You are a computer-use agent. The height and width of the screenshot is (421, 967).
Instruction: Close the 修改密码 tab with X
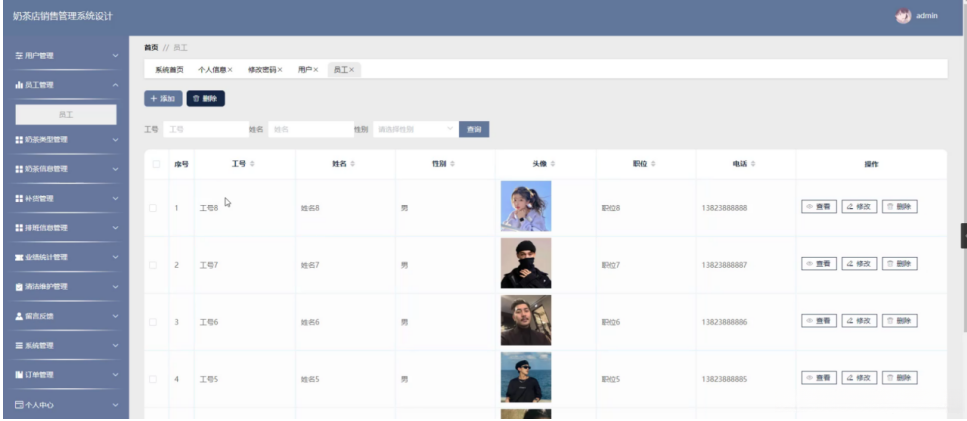280,70
